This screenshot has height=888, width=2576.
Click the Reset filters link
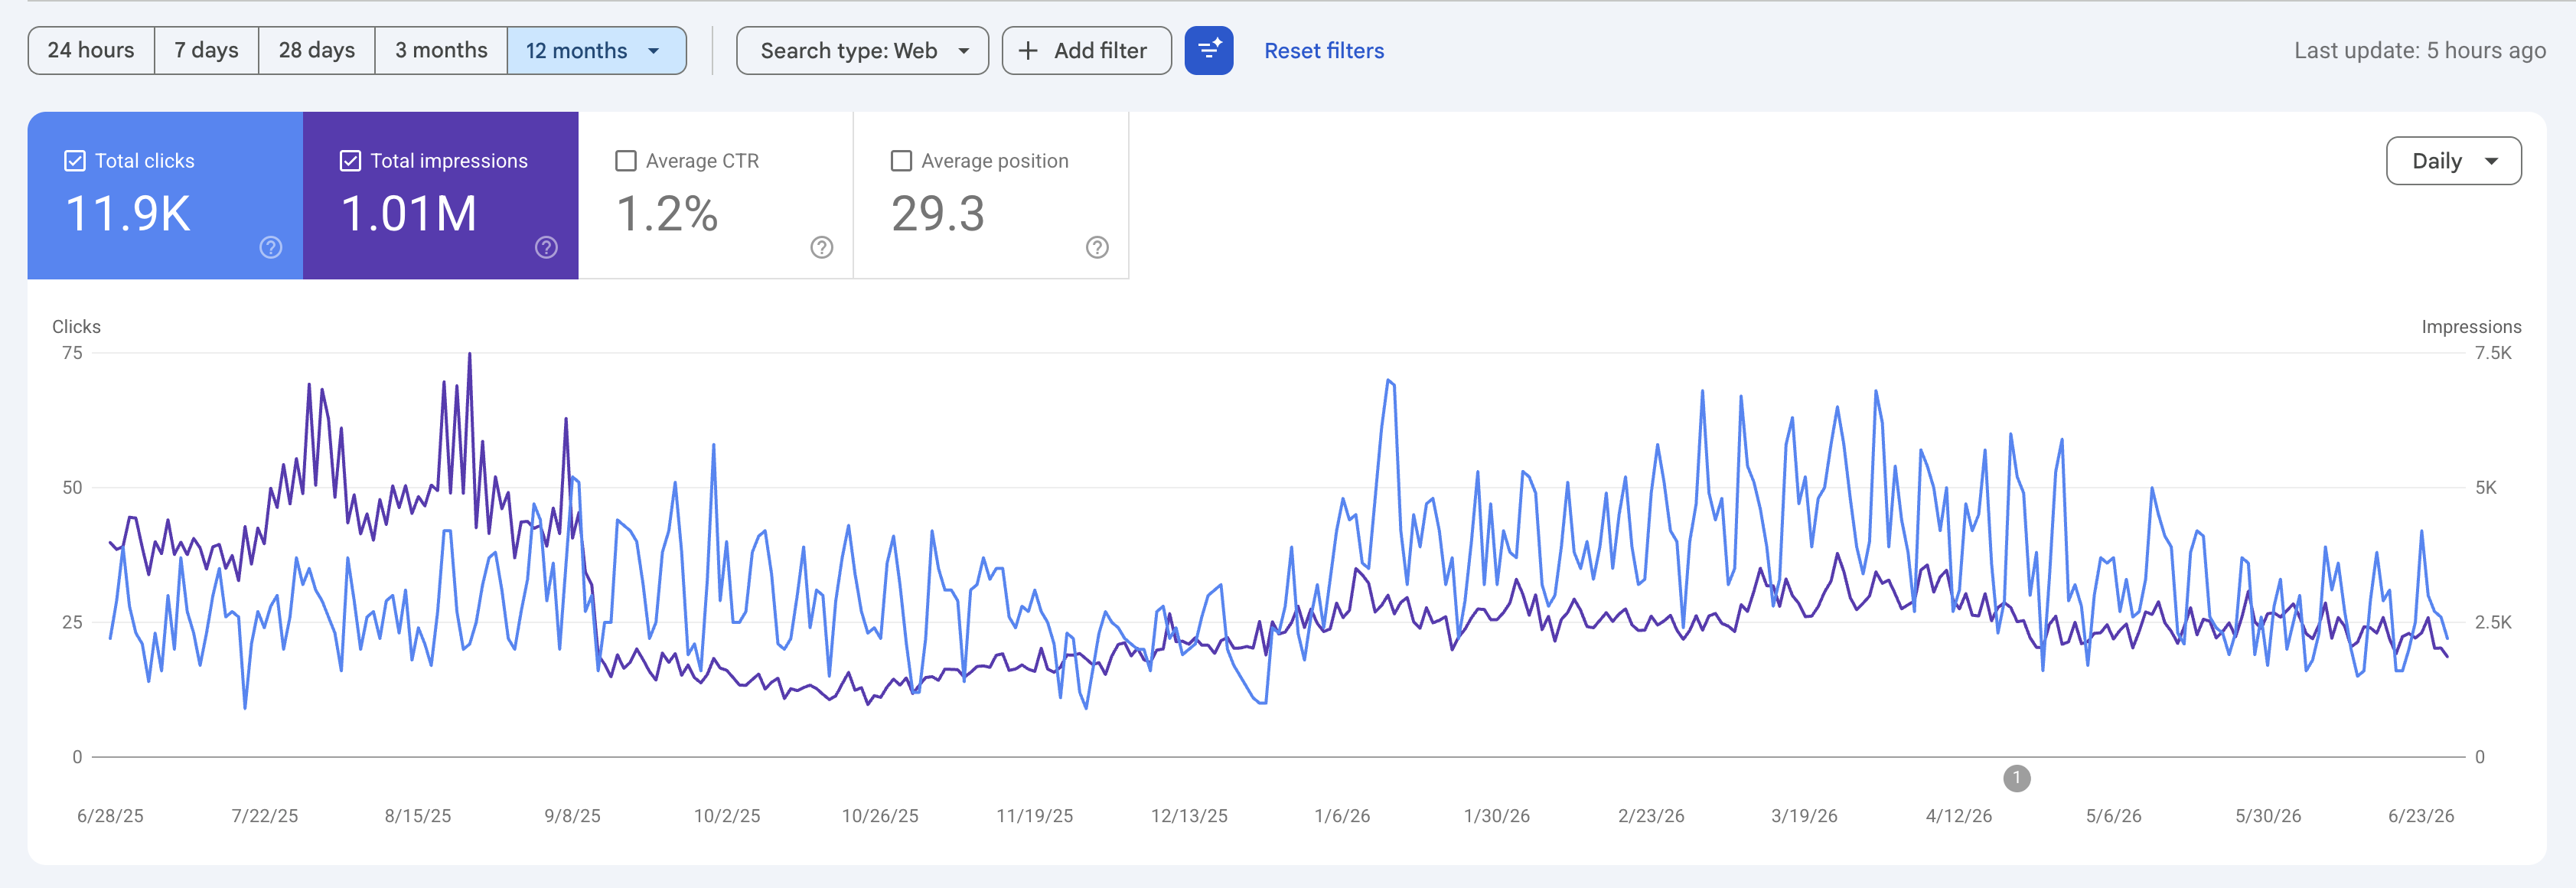click(1324, 50)
